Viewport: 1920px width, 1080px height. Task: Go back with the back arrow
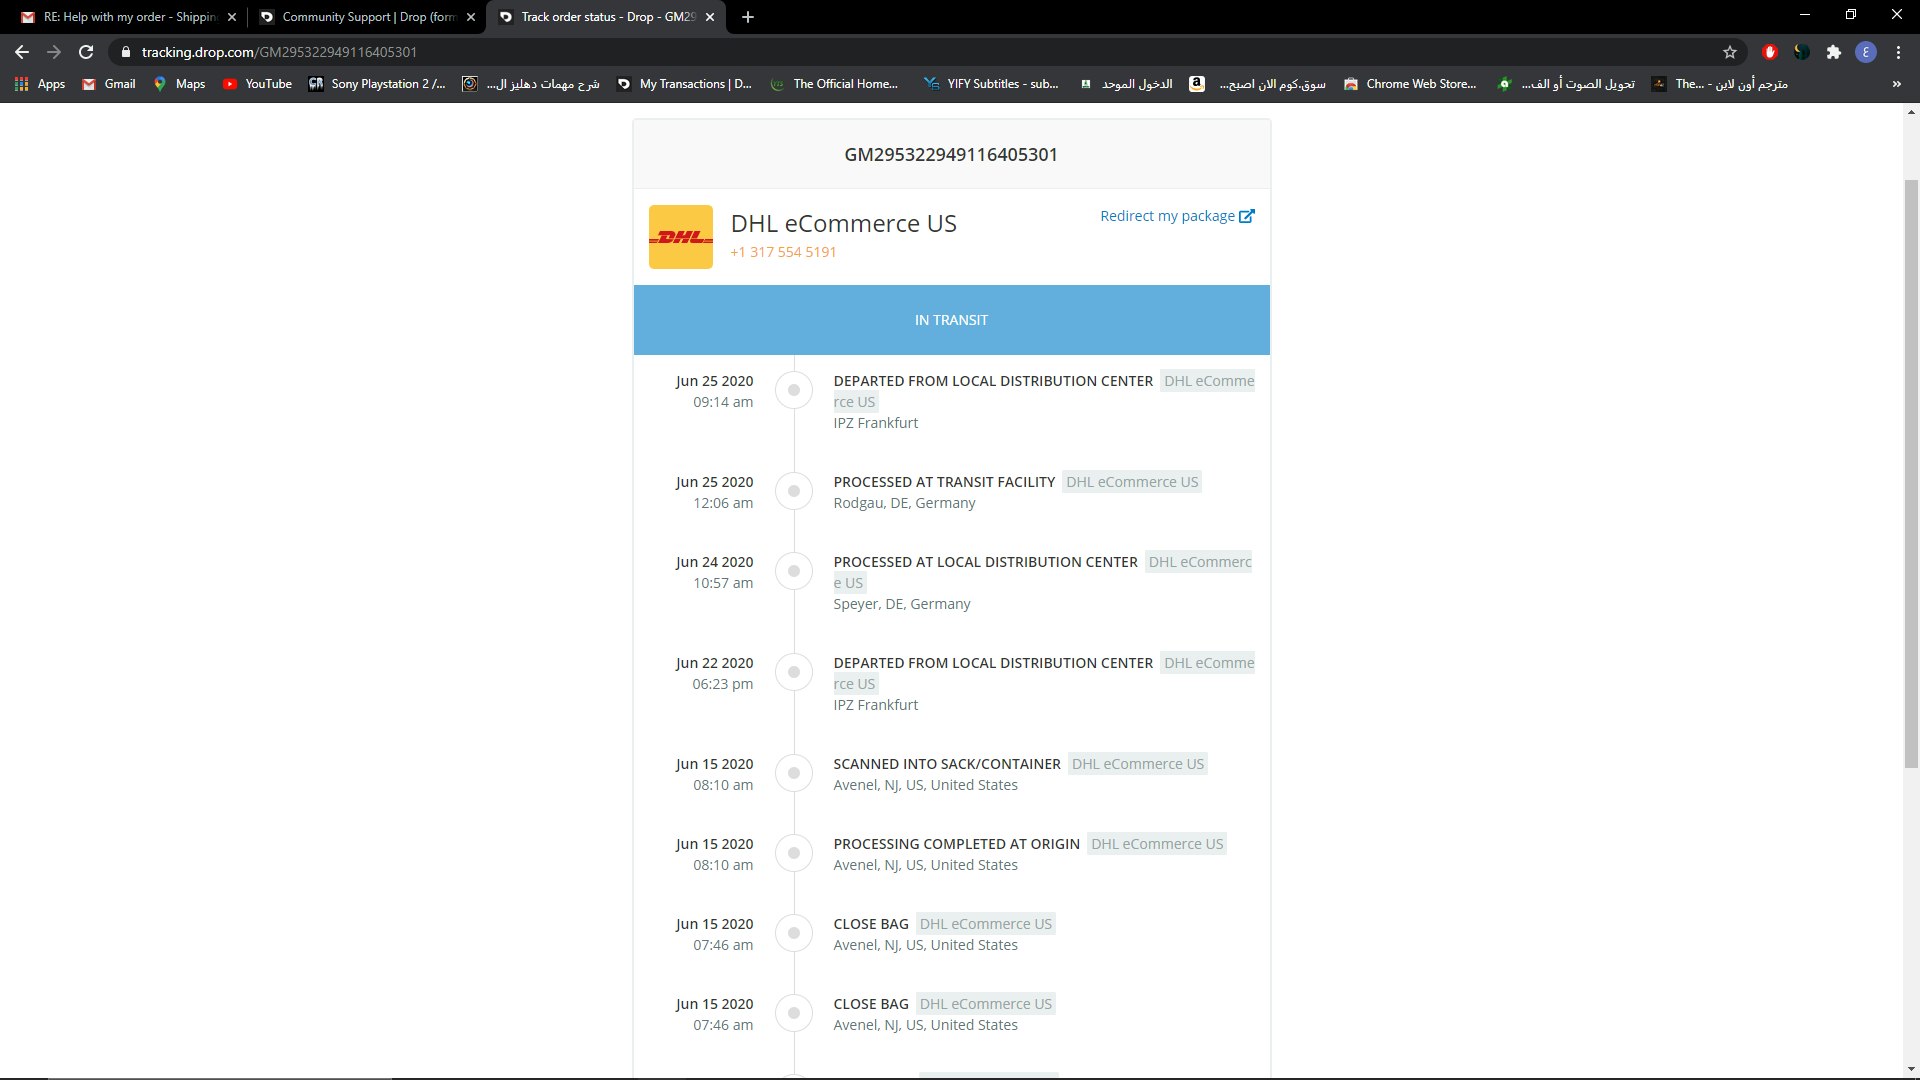coord(22,52)
